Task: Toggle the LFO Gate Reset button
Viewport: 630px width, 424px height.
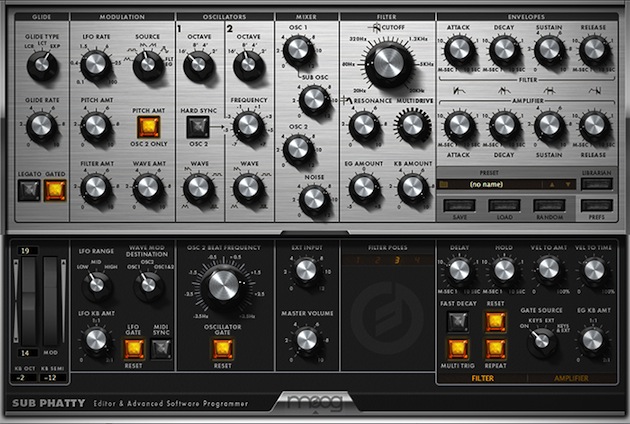Action: point(134,348)
